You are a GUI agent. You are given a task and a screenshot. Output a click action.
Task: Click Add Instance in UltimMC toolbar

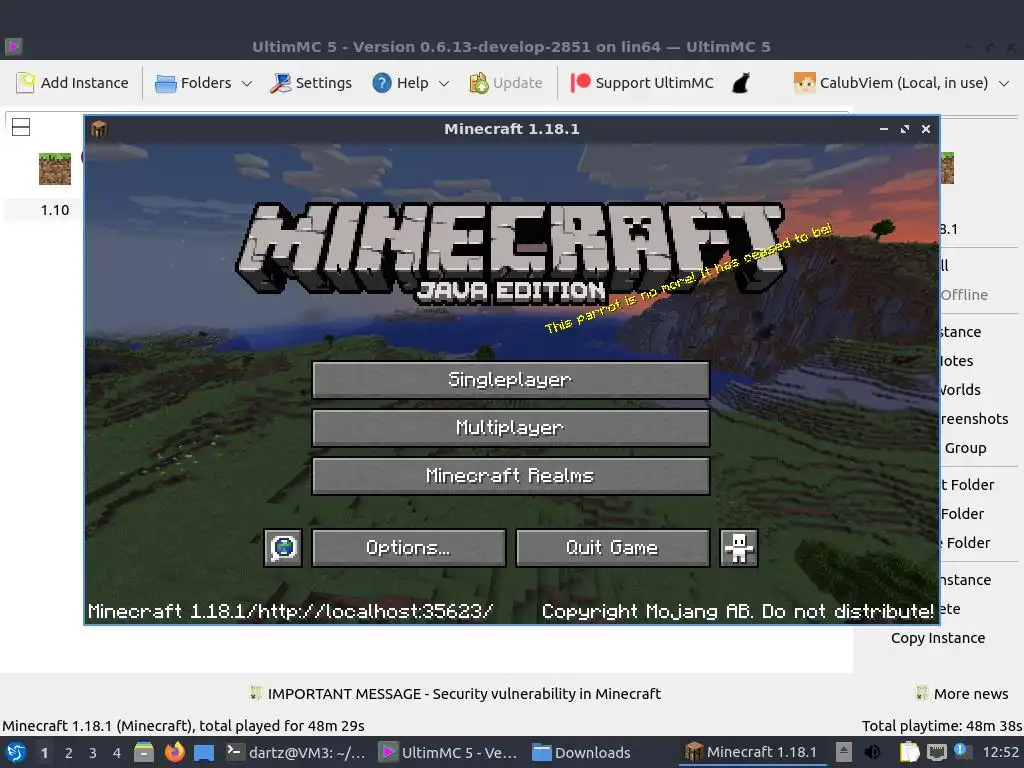(72, 83)
